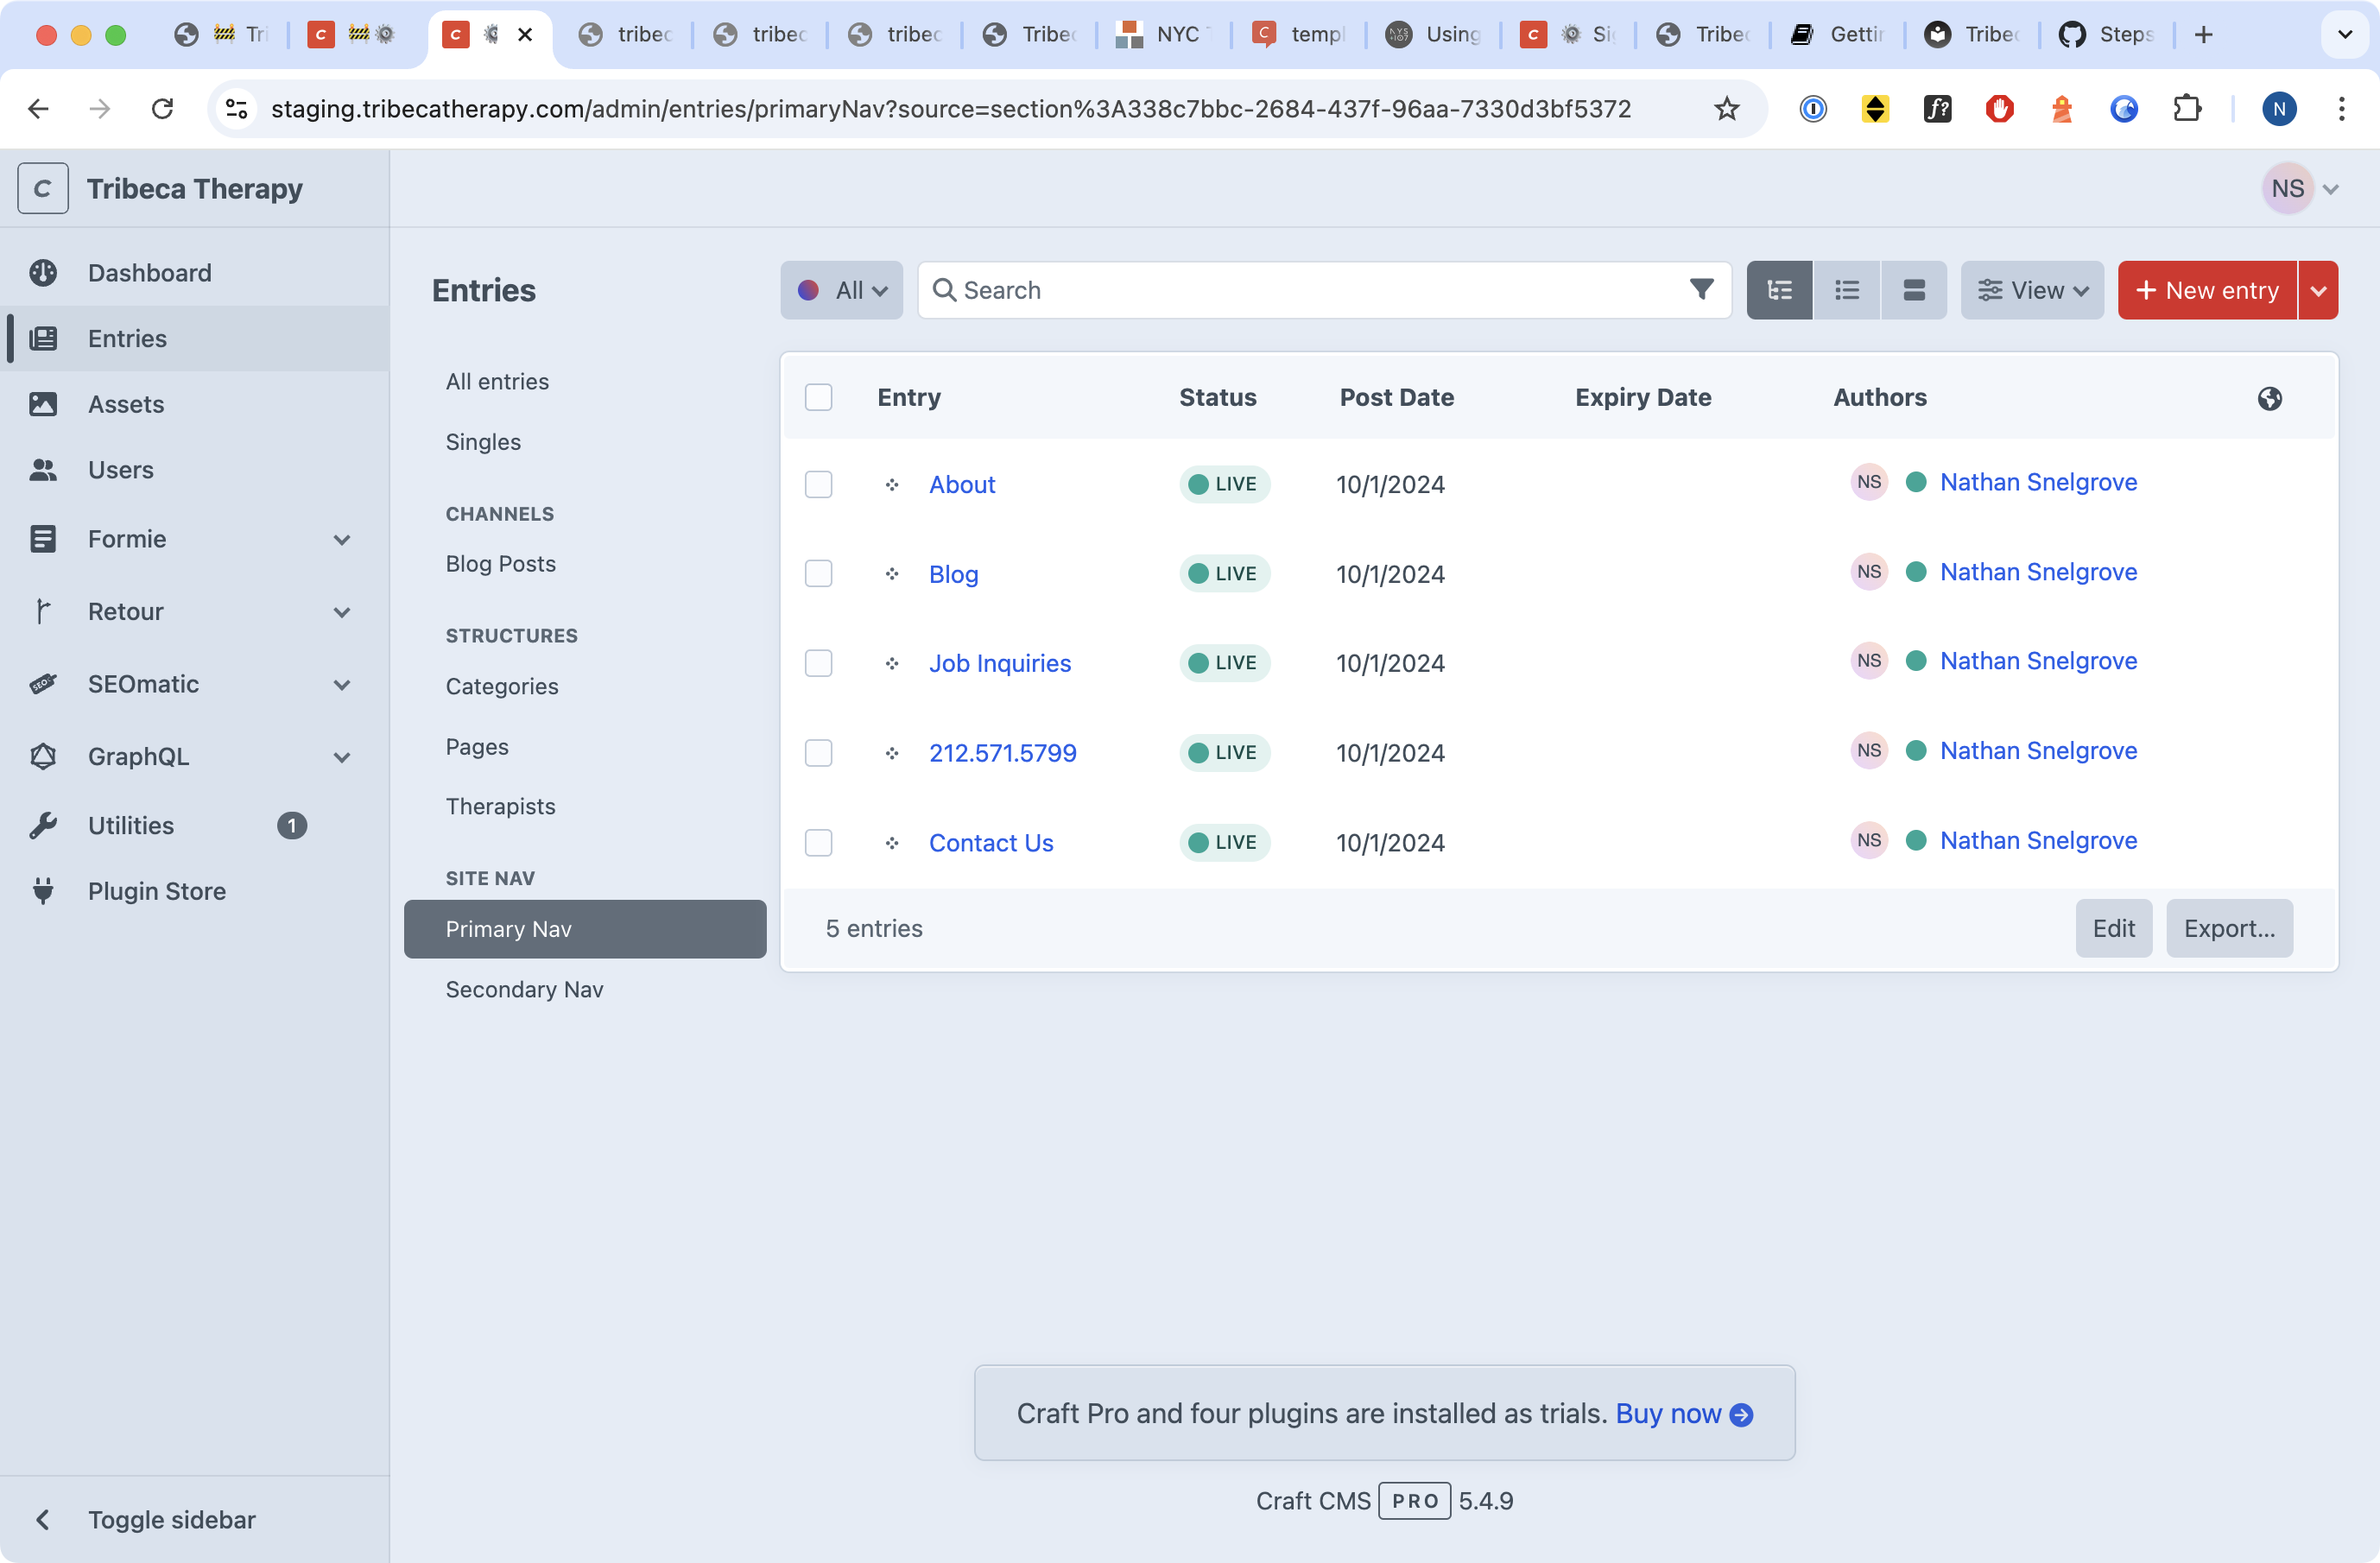Open the View options dropdown
This screenshot has height=1563, width=2380.
point(2032,290)
